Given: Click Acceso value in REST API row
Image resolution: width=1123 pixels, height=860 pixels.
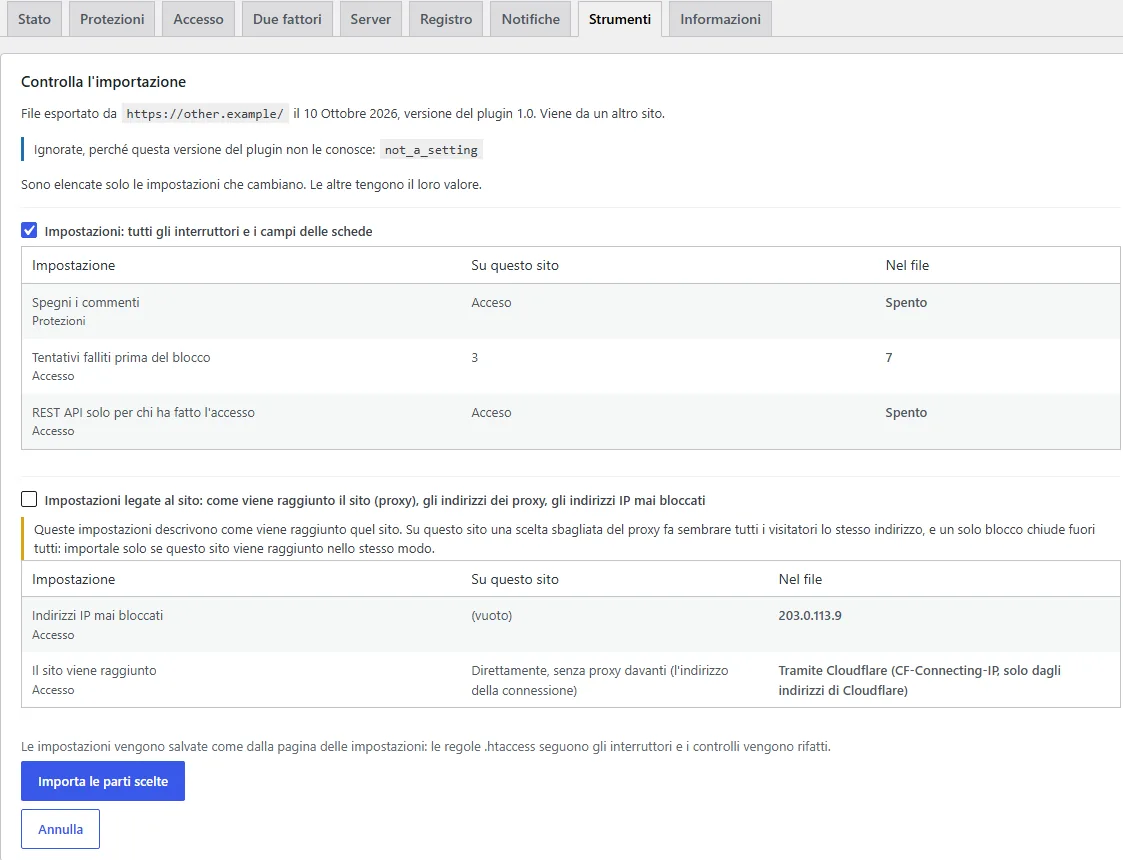Looking at the screenshot, I should 491,412.
